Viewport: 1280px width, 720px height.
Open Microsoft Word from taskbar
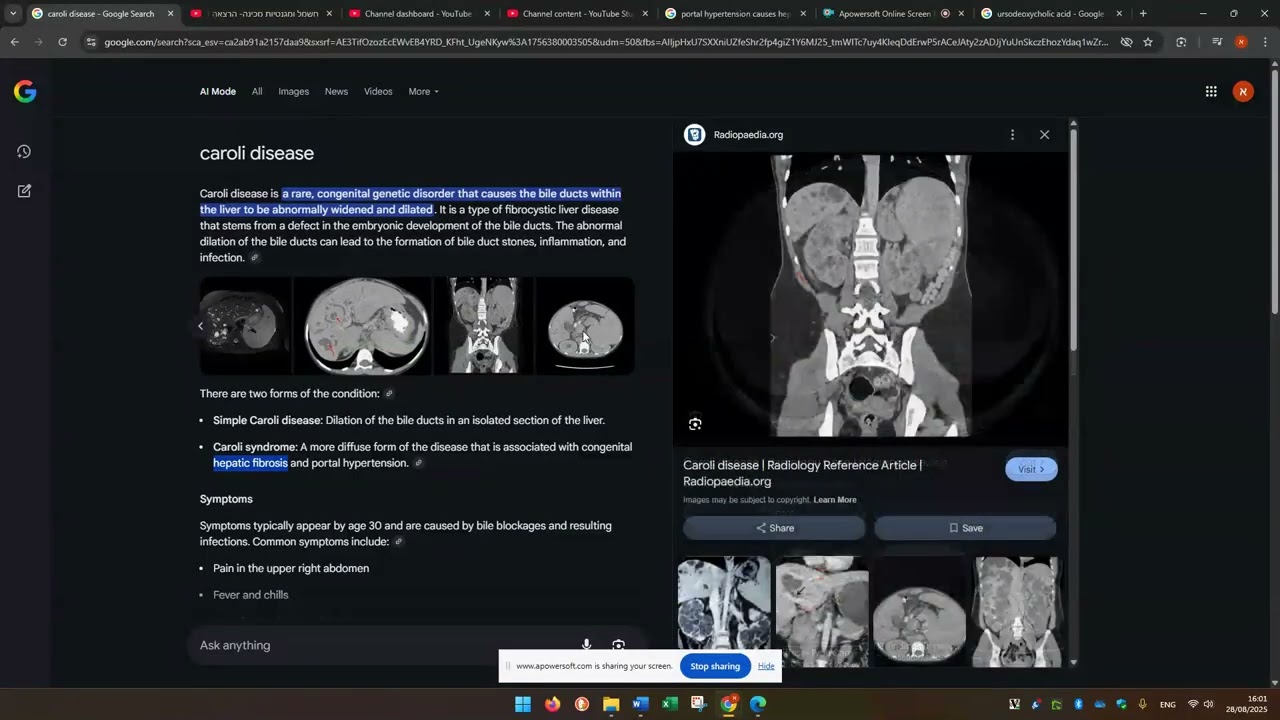point(641,704)
